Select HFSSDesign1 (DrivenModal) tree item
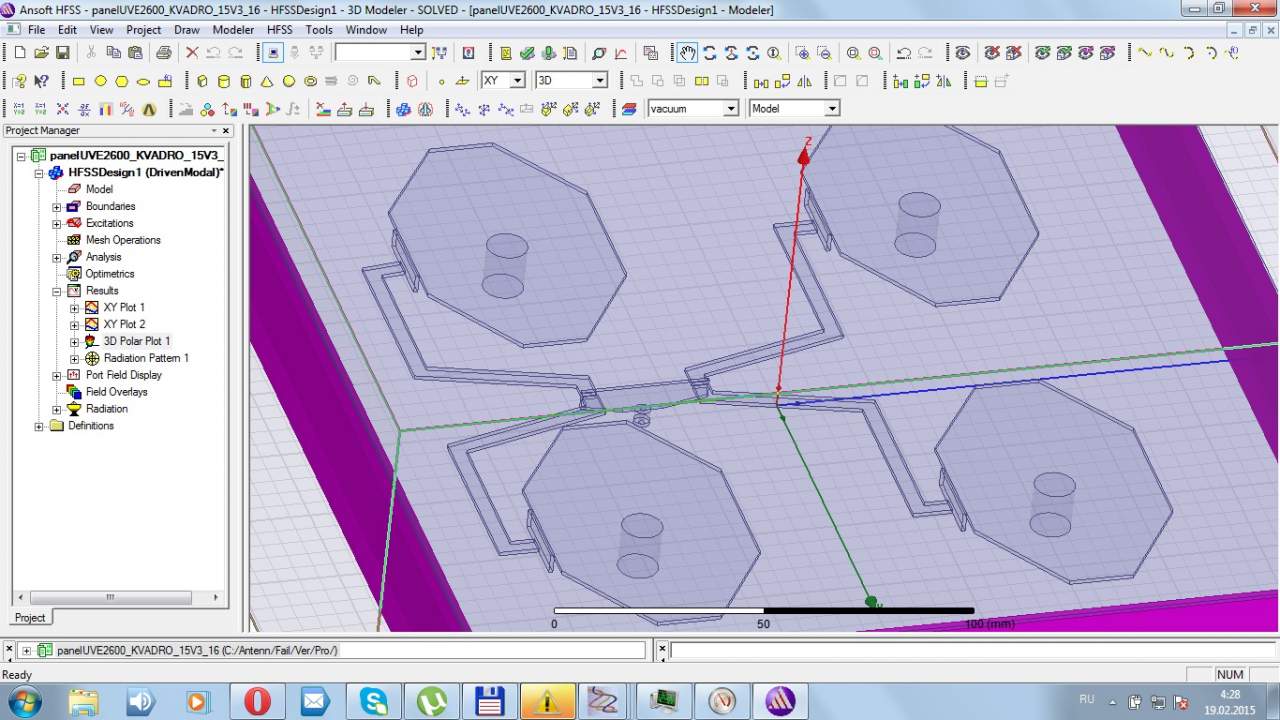This screenshot has height=720, width=1280. coord(145,172)
